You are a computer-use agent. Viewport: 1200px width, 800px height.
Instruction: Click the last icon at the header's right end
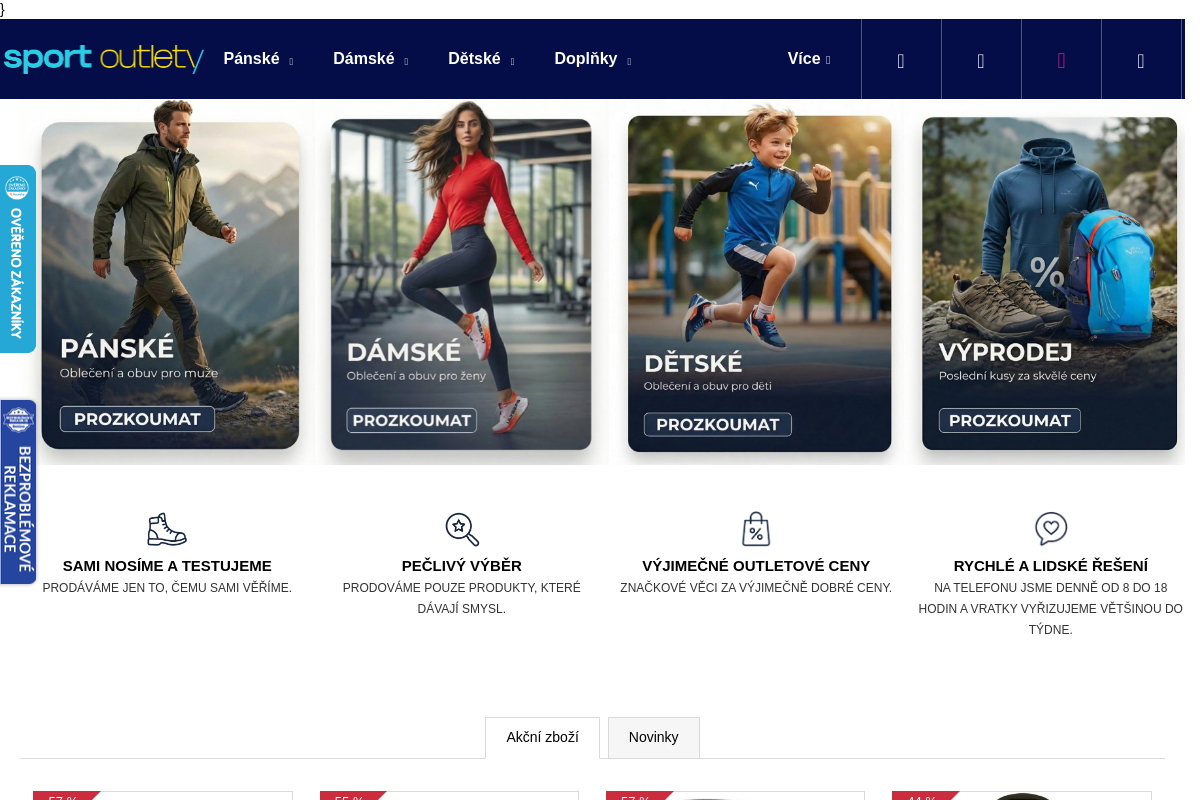pos(1141,60)
